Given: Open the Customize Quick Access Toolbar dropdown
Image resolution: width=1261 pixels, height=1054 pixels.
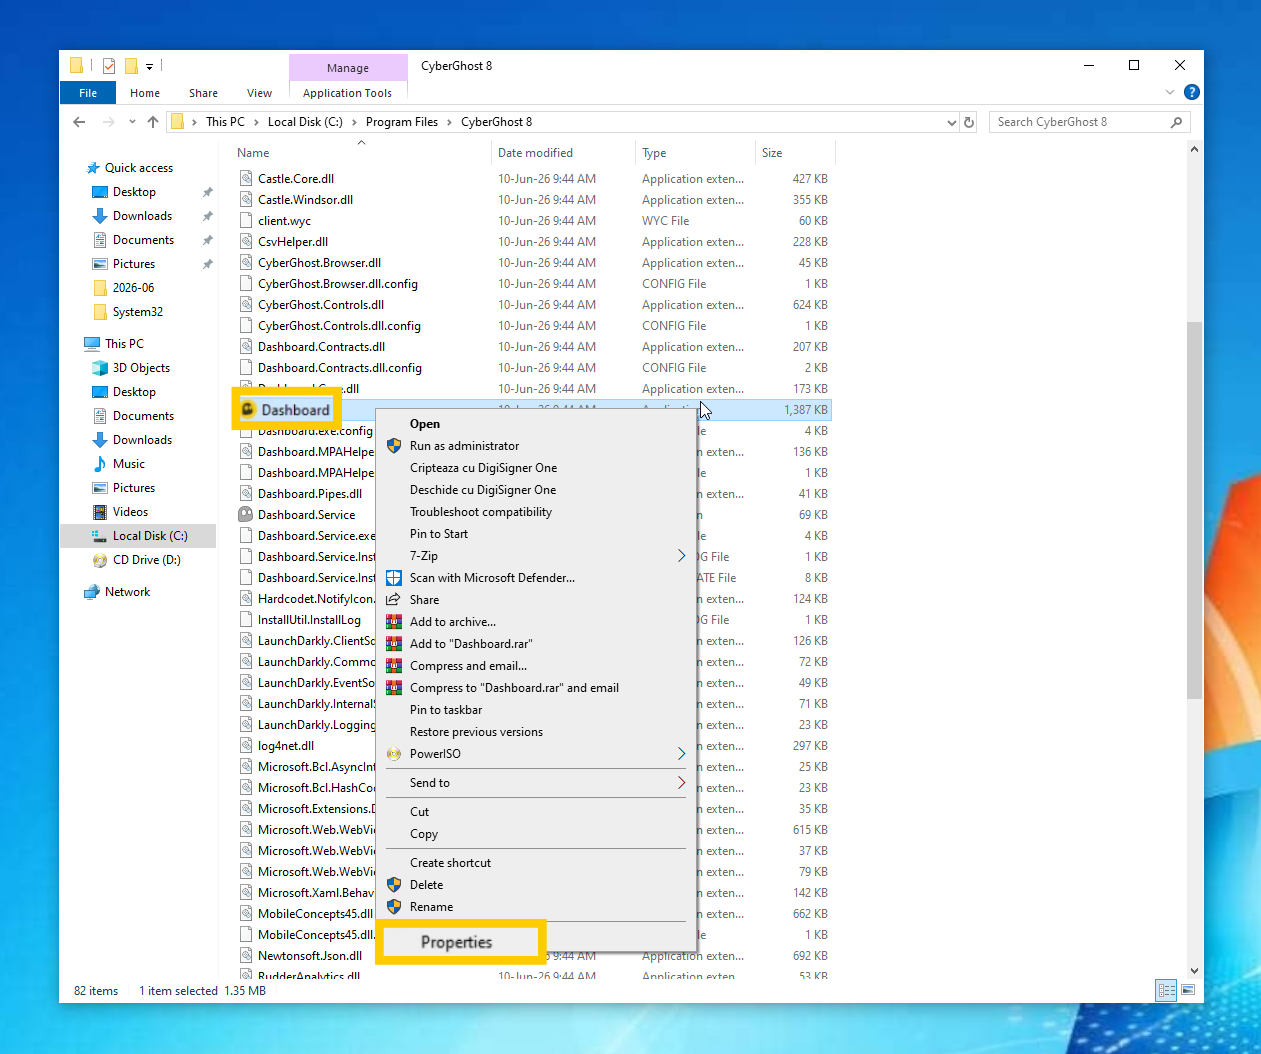Looking at the screenshot, I should [149, 66].
